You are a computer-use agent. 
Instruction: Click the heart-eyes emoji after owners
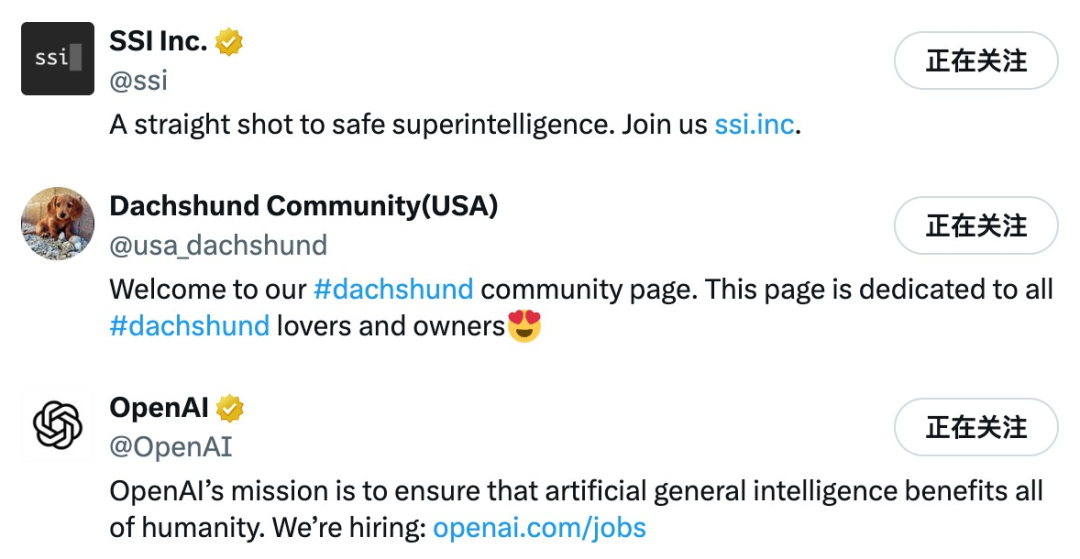pos(524,326)
